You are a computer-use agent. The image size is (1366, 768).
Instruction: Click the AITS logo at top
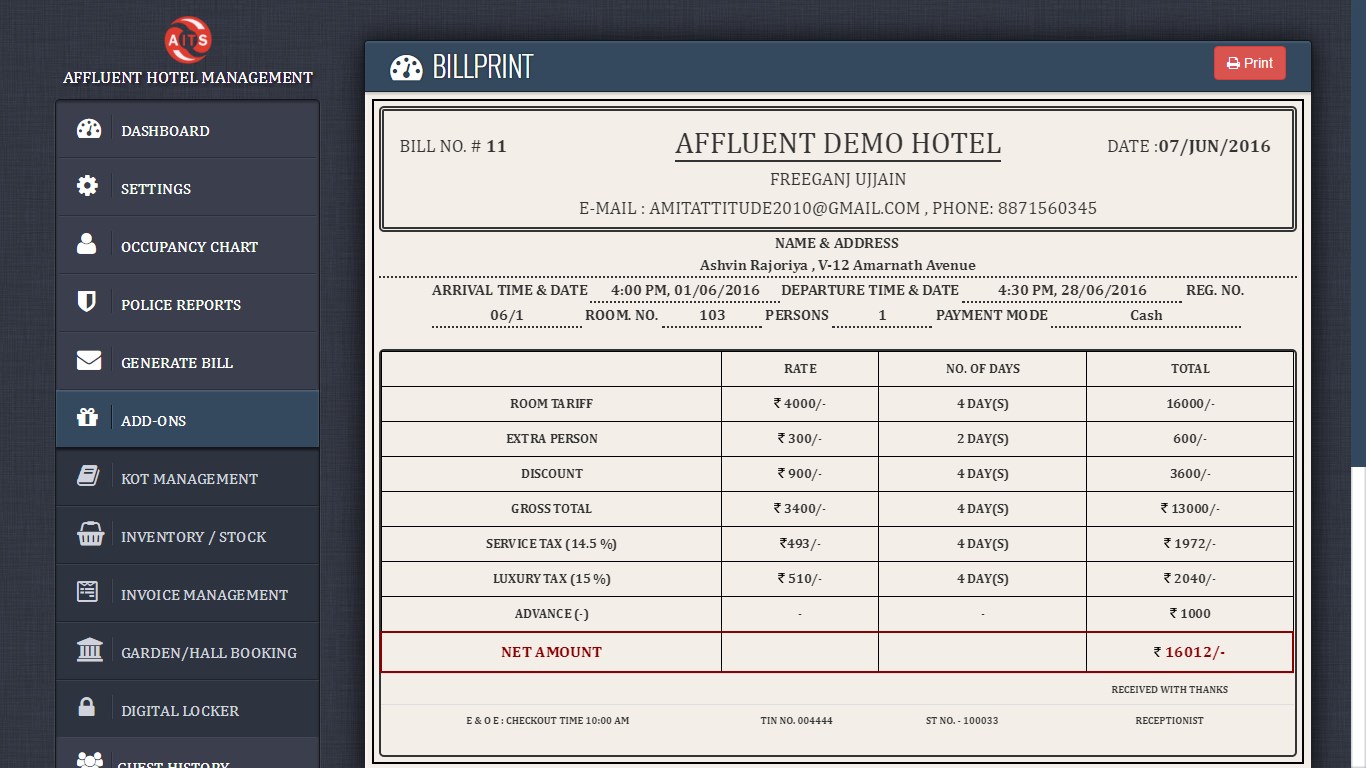click(188, 40)
